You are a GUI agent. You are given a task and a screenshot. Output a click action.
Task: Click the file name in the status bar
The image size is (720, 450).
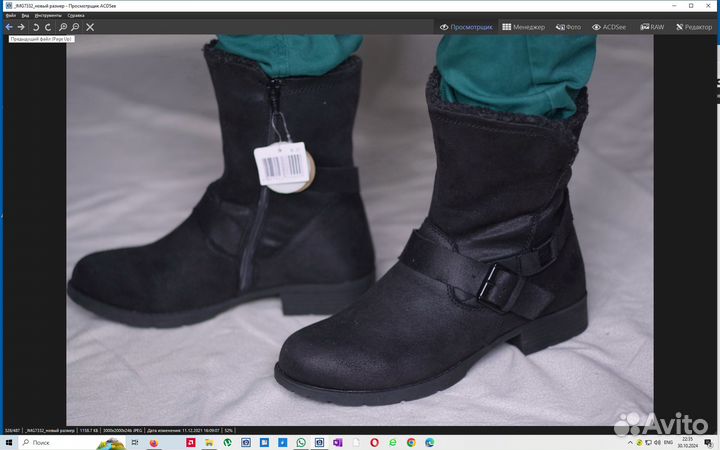[x=50, y=431]
